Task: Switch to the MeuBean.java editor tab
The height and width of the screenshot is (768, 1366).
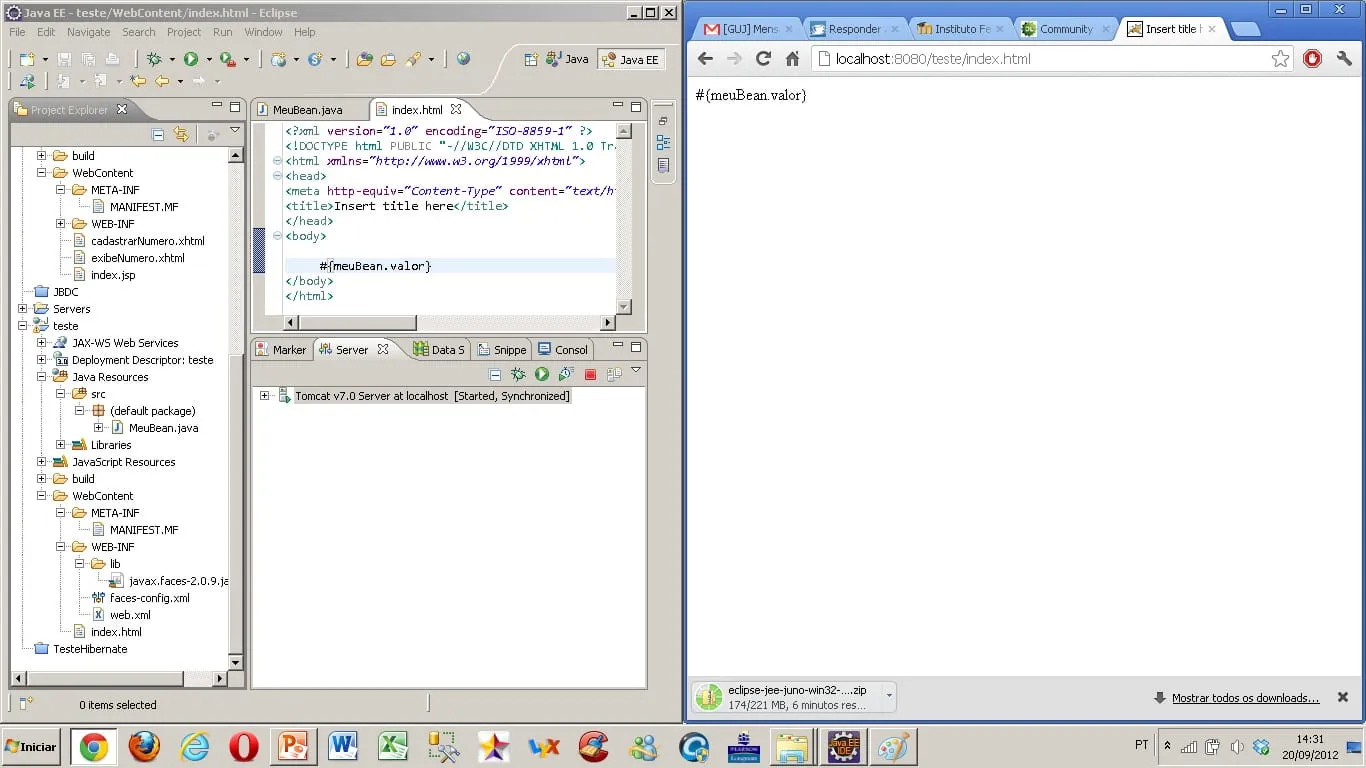Action: pyautogui.click(x=307, y=110)
